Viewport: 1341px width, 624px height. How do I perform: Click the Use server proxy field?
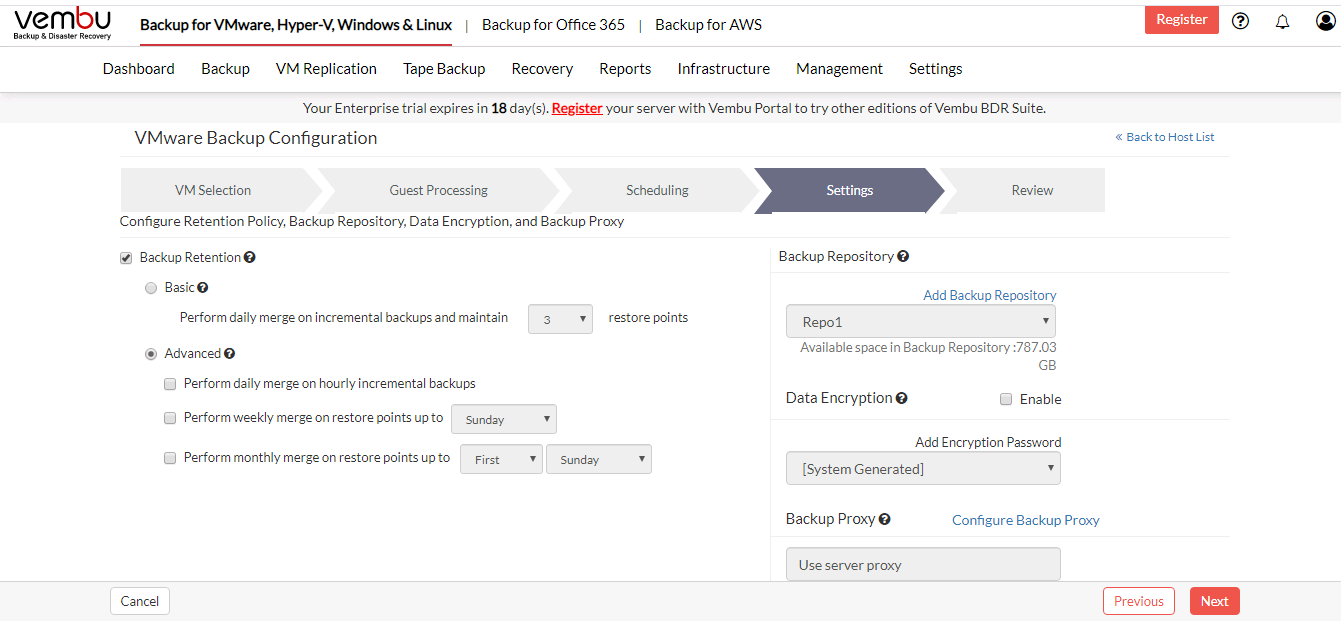pyautogui.click(x=923, y=564)
